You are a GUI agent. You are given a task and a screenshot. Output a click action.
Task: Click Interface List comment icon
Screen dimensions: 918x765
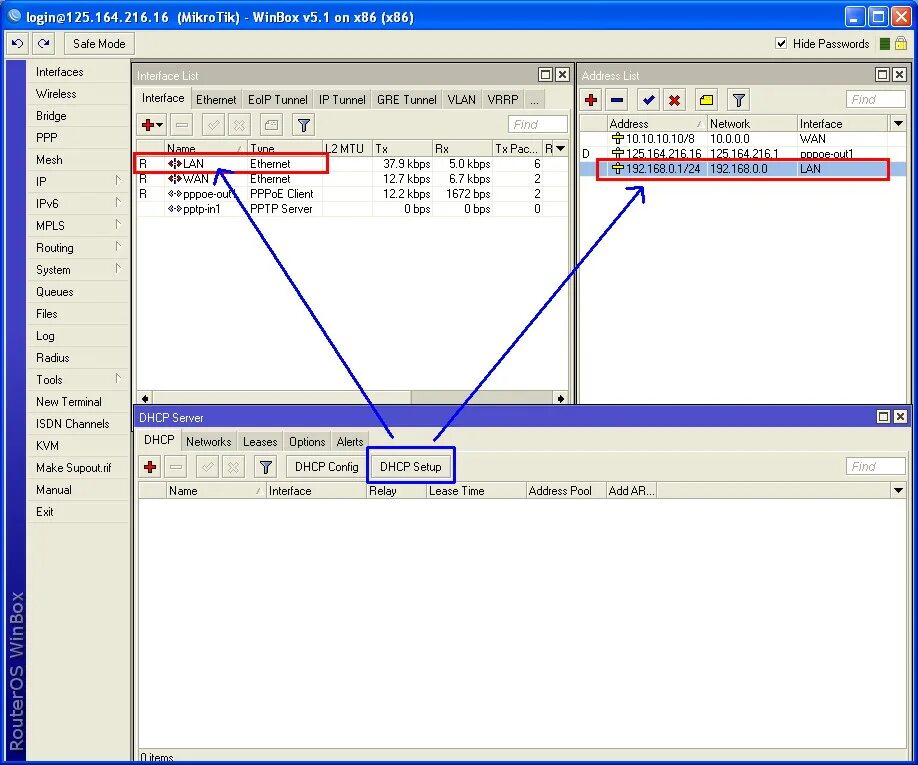pyautogui.click(x=271, y=125)
